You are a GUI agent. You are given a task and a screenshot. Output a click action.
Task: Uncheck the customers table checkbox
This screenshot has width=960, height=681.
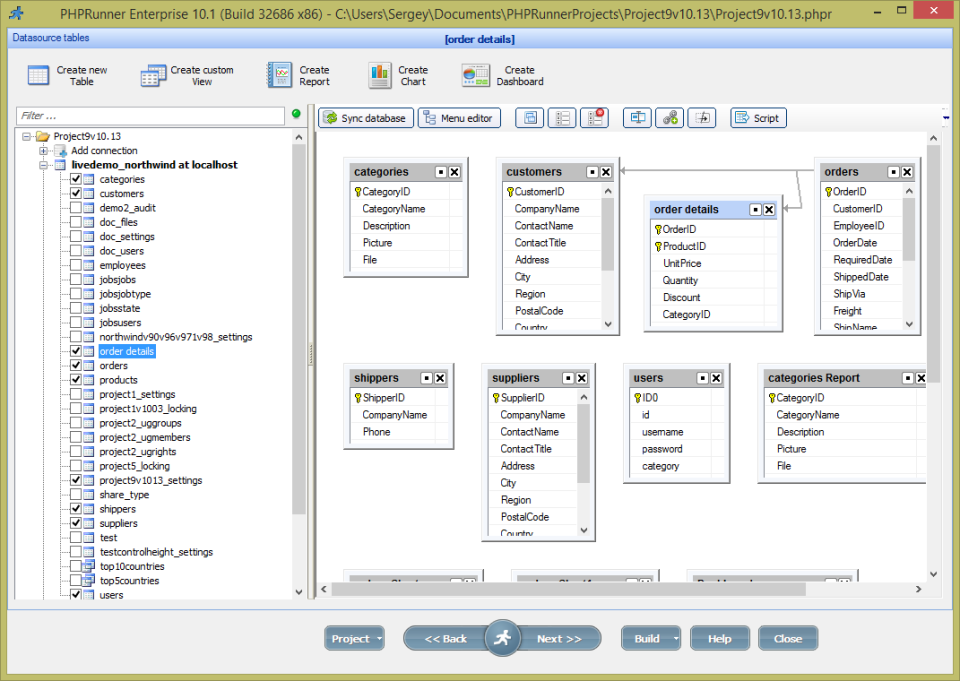pos(76,194)
